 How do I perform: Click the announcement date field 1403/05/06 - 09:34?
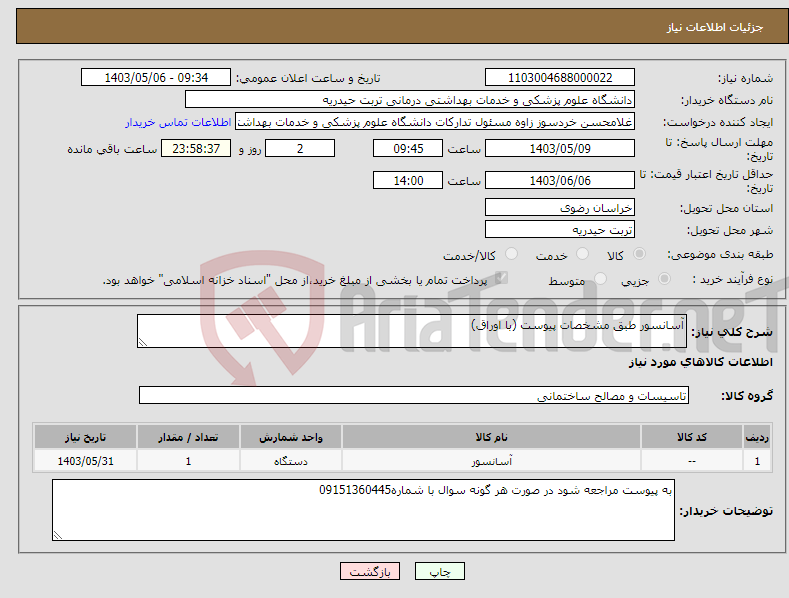click(156, 78)
